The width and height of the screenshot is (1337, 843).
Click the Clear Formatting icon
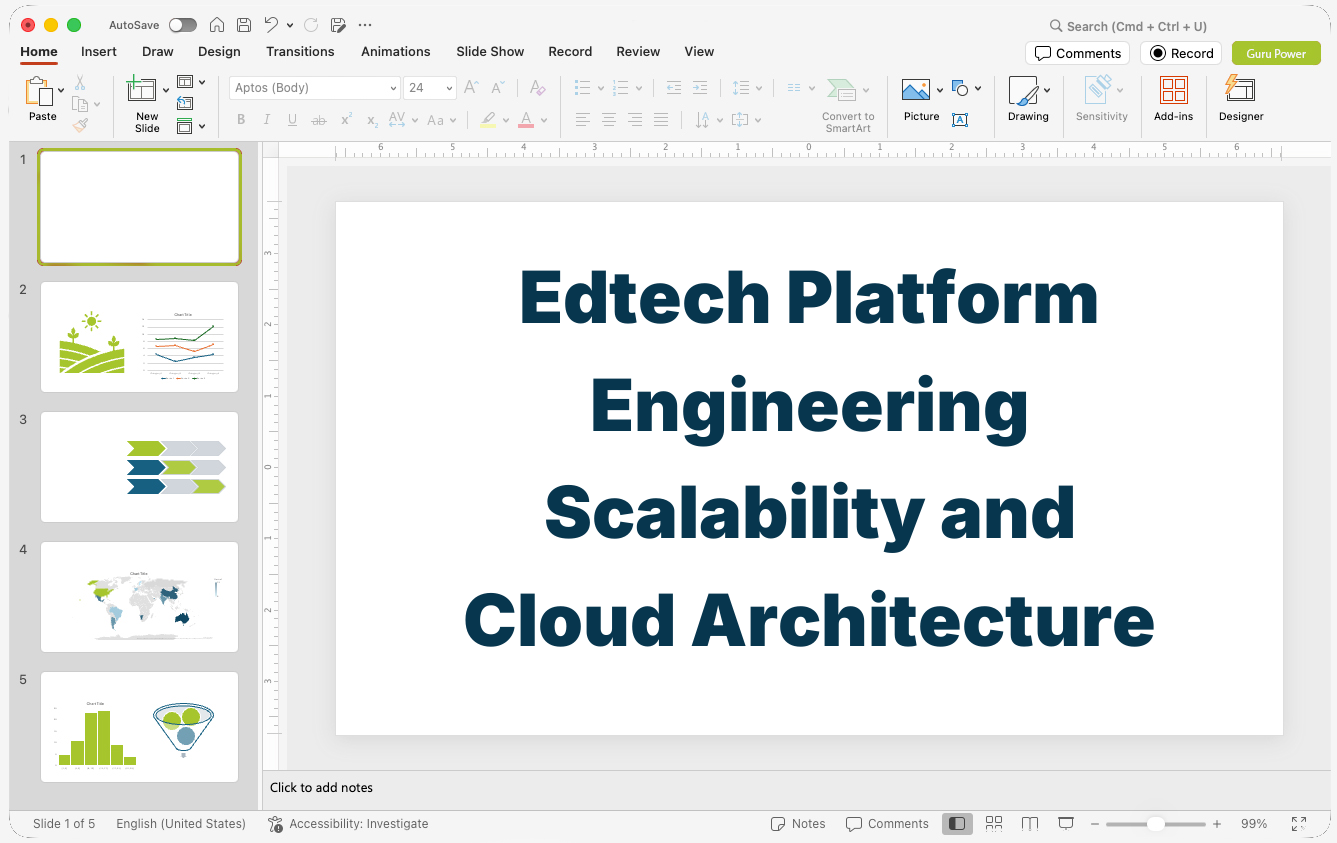(x=538, y=88)
